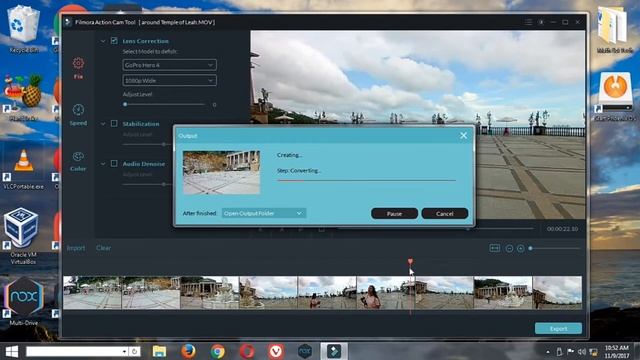Open Oracle VM VirtualBox desktop icon
This screenshot has width=640, height=360.
pyautogui.click(x=22, y=236)
